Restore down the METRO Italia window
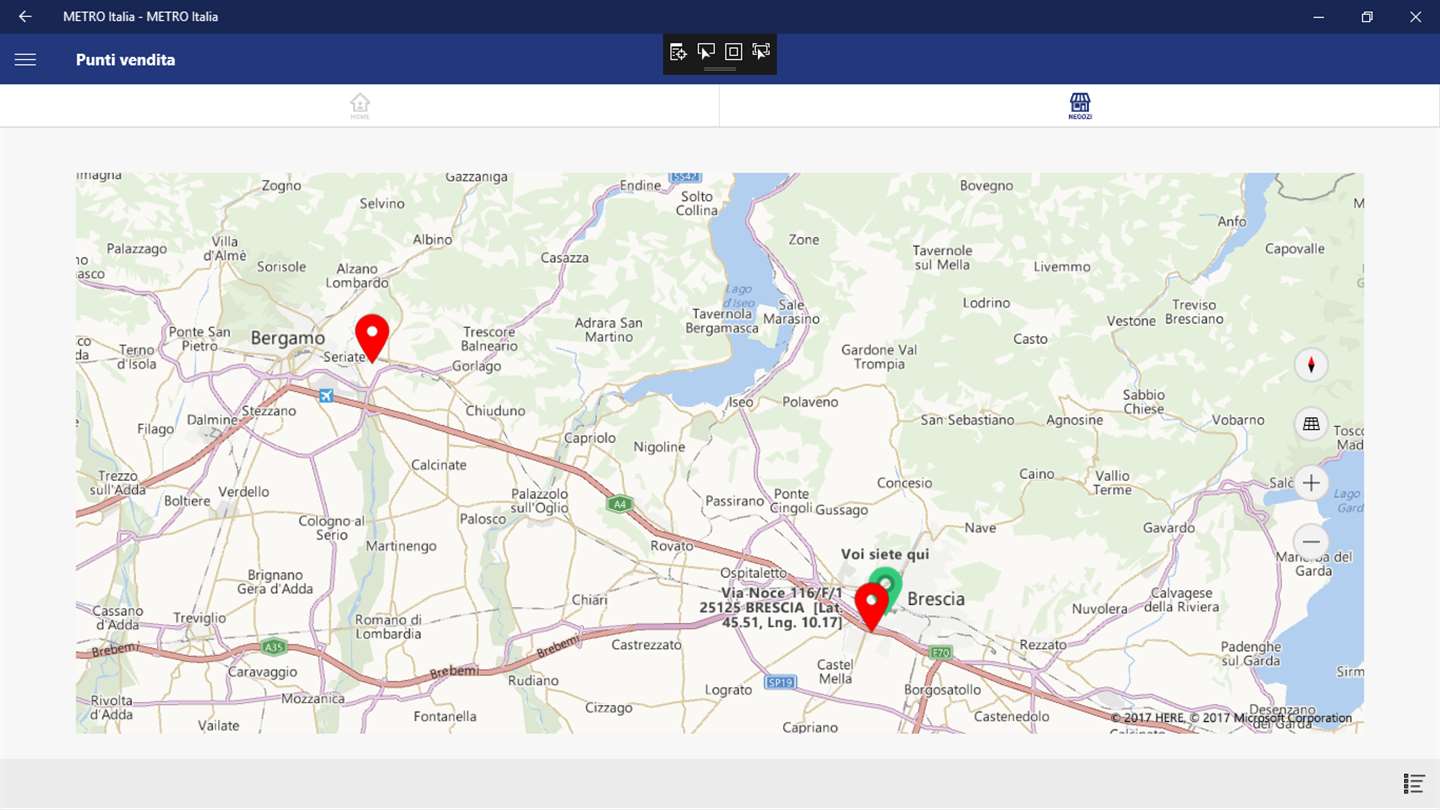This screenshot has width=1440, height=810. tap(1367, 17)
